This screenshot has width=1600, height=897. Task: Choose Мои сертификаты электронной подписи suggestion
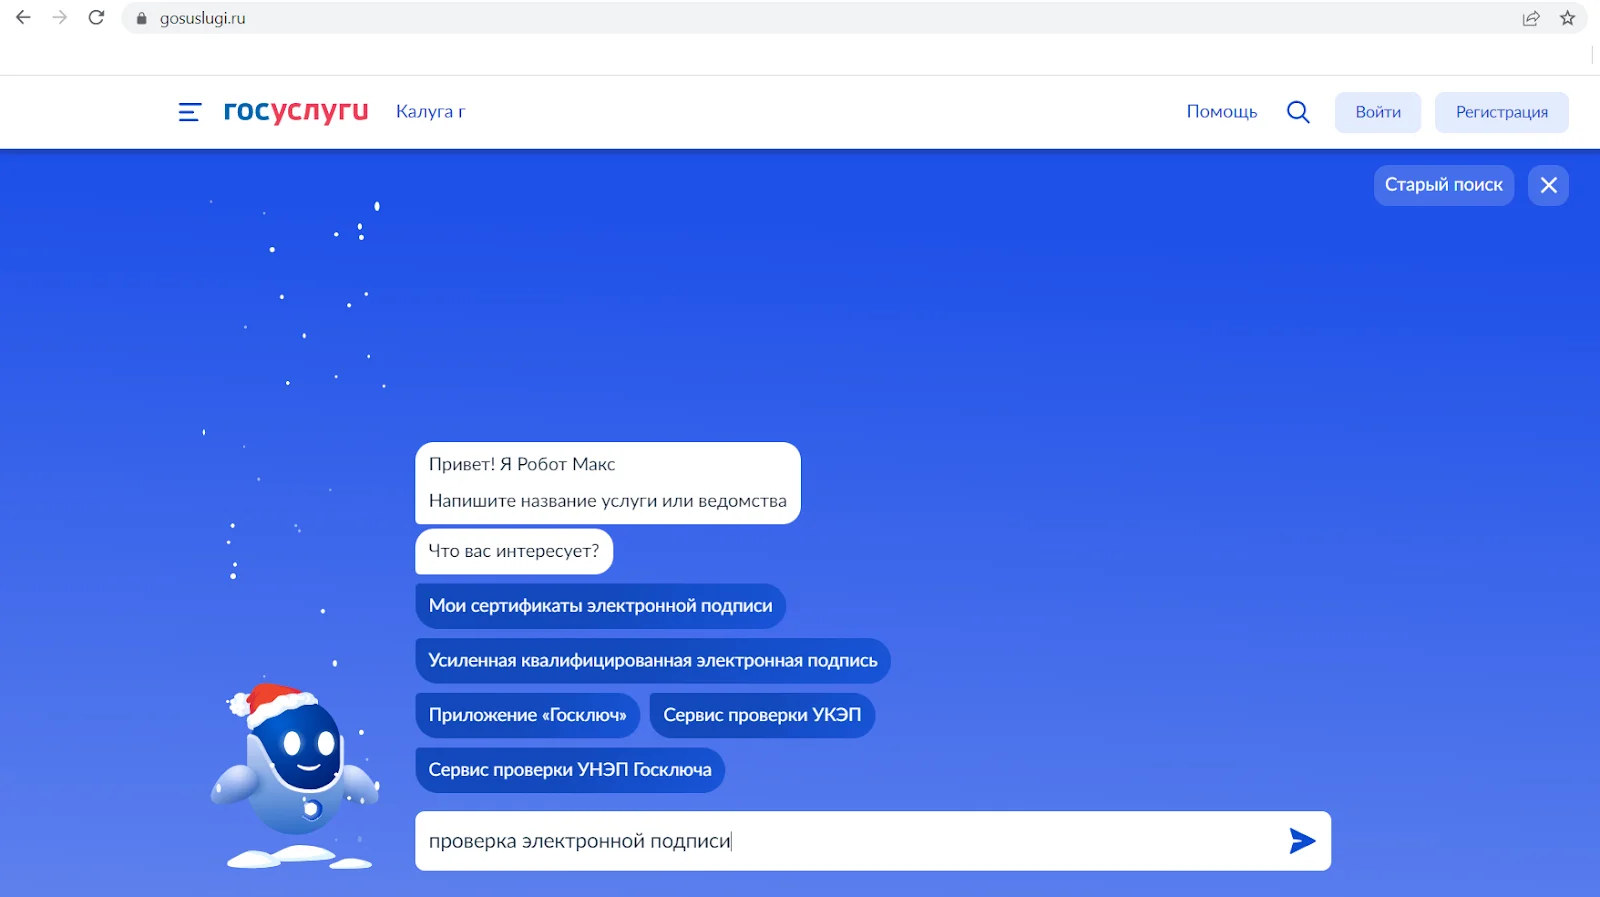600,606
